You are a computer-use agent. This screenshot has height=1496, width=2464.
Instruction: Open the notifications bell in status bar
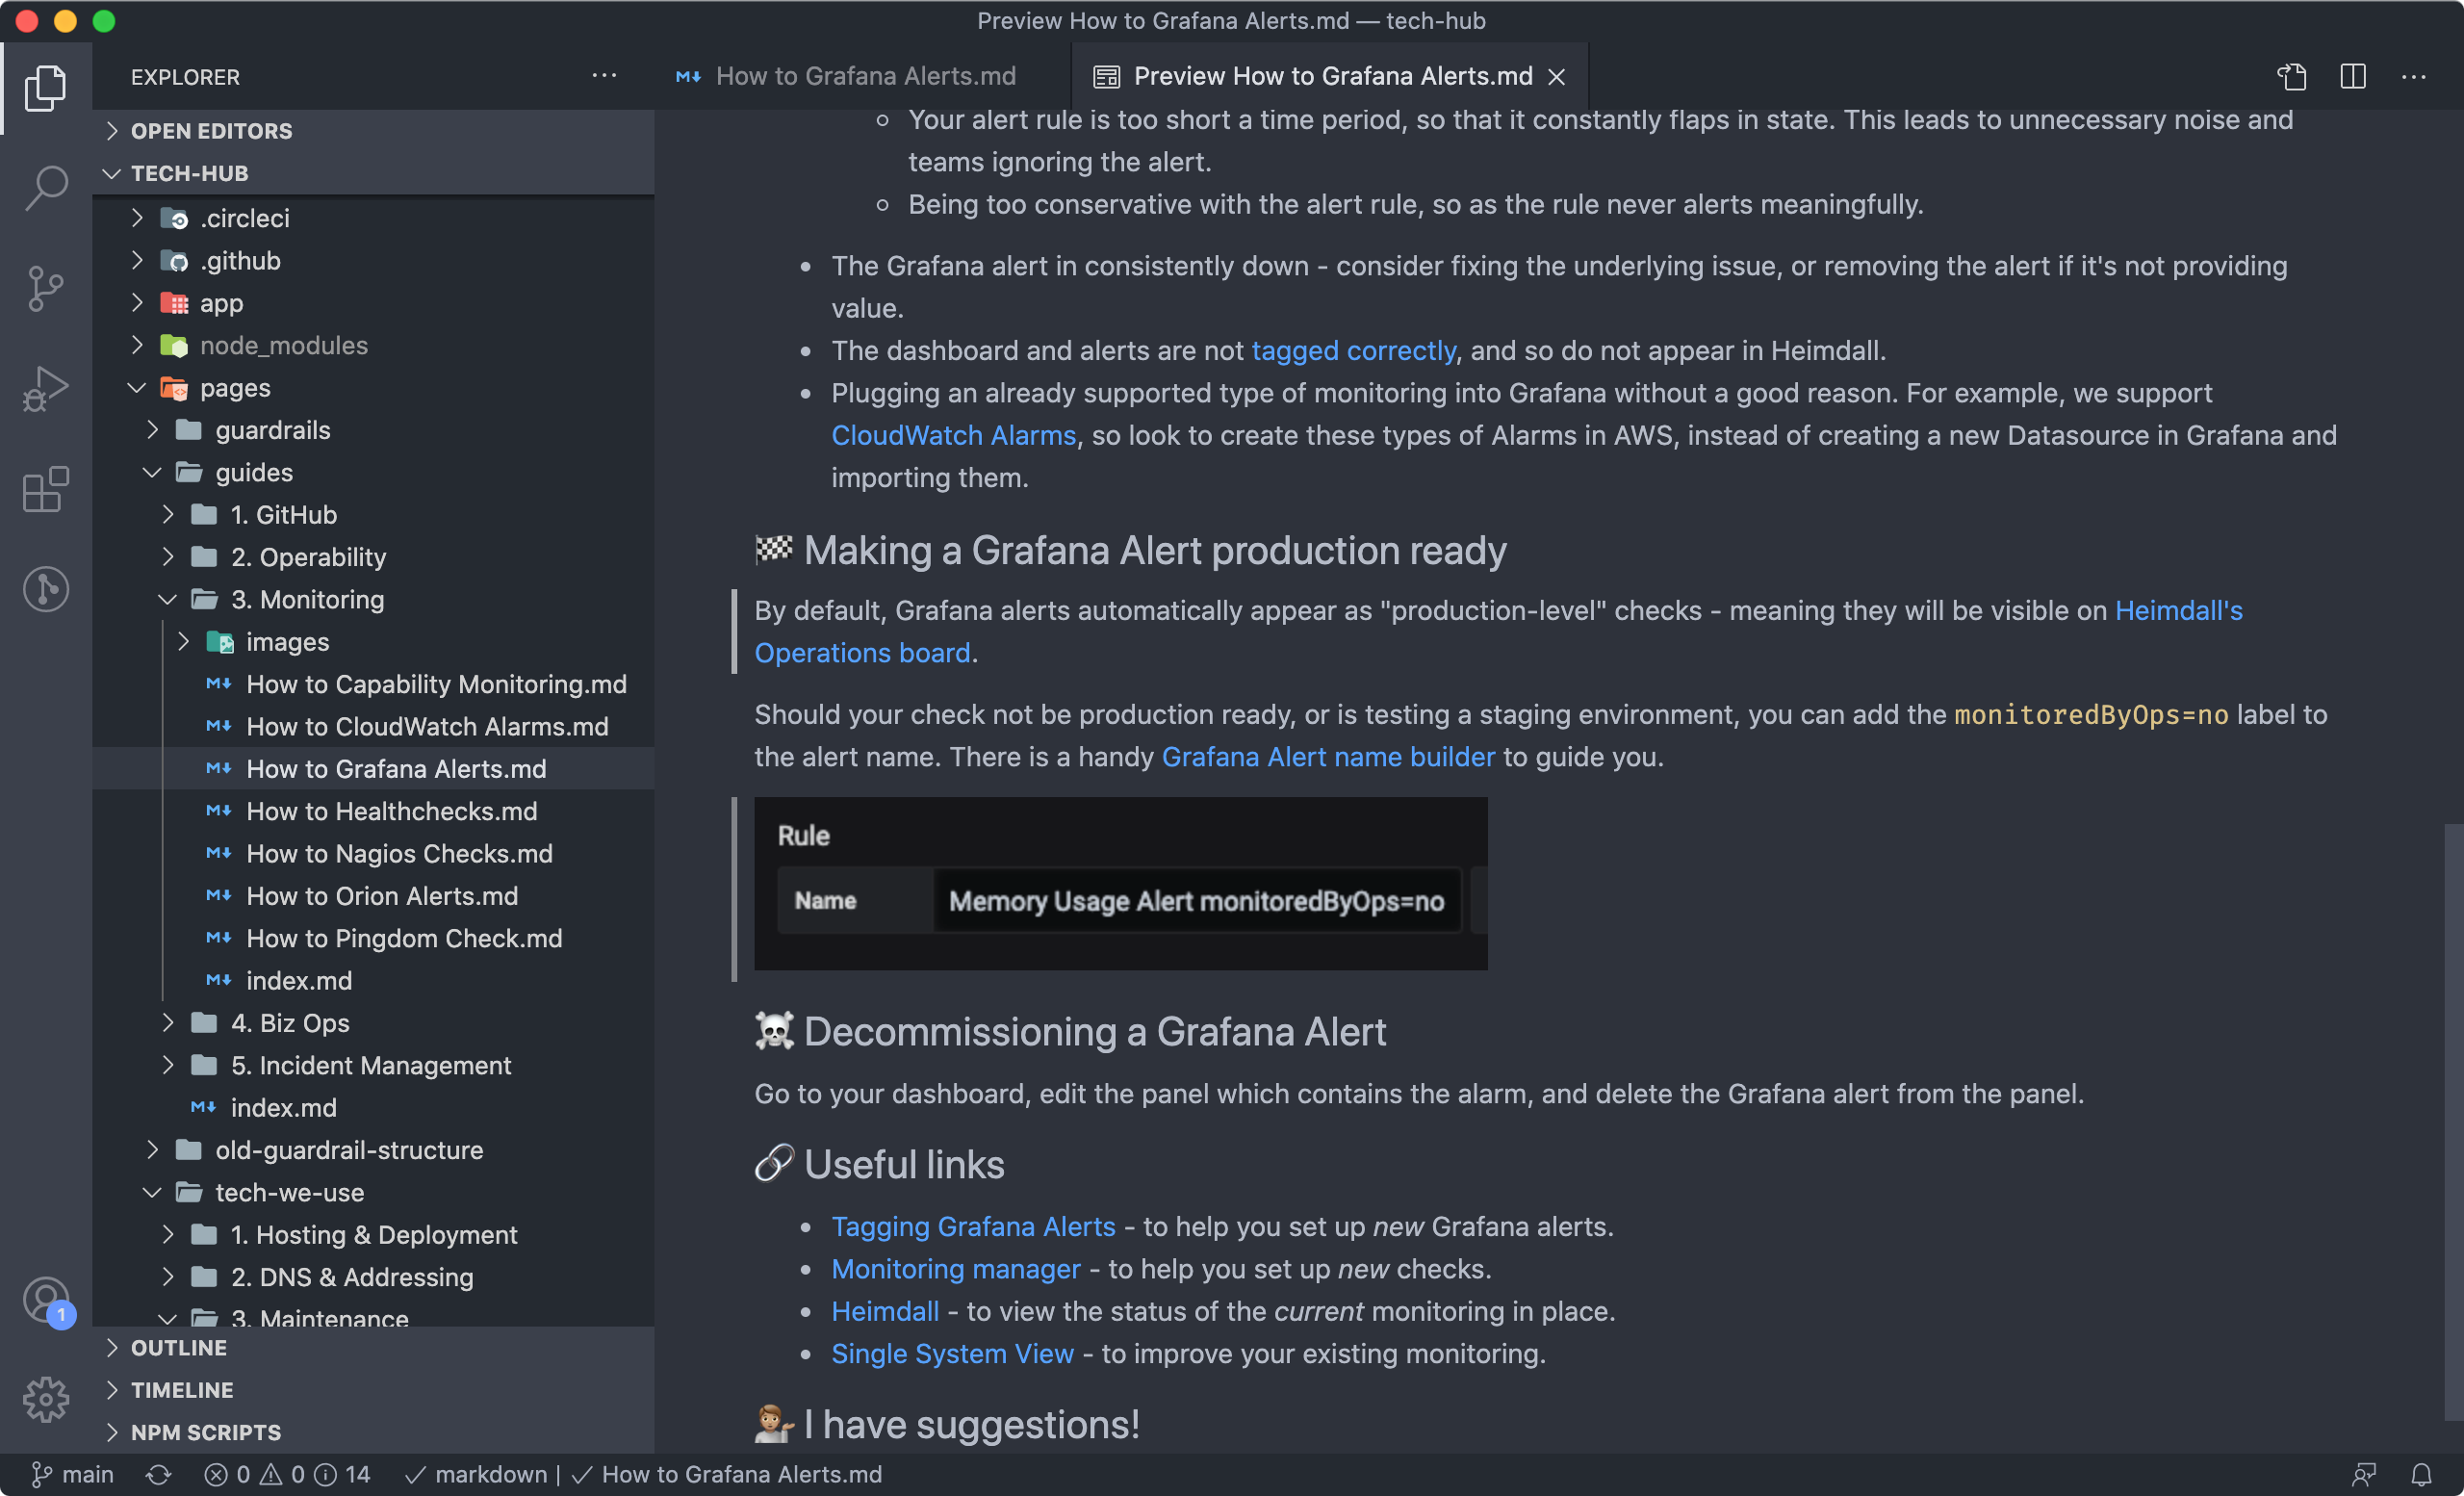pos(2421,1474)
